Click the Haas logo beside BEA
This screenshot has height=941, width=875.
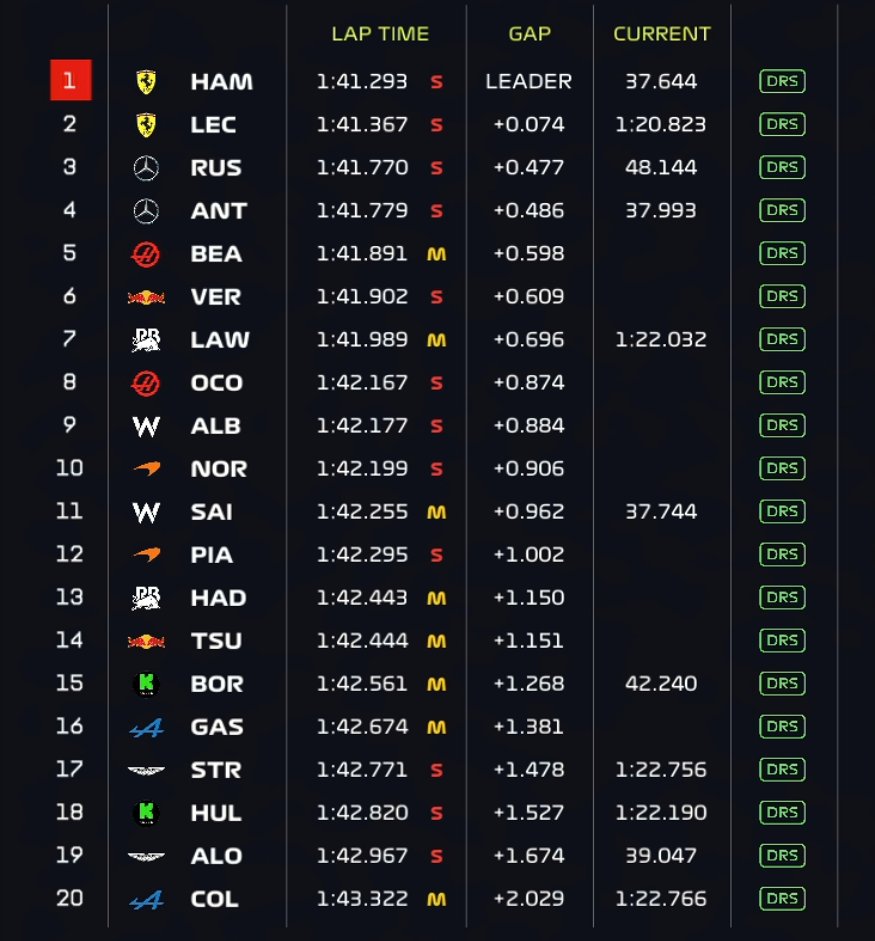(146, 254)
